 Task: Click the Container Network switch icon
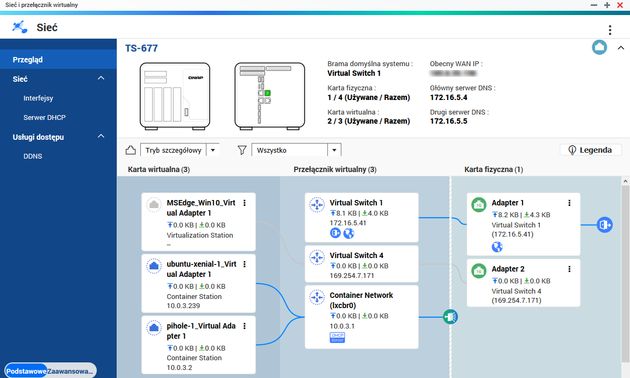[317, 297]
